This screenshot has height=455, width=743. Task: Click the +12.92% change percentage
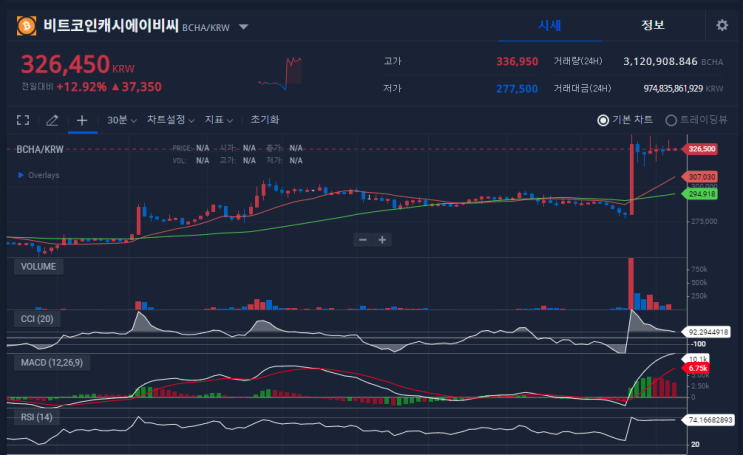coord(82,87)
